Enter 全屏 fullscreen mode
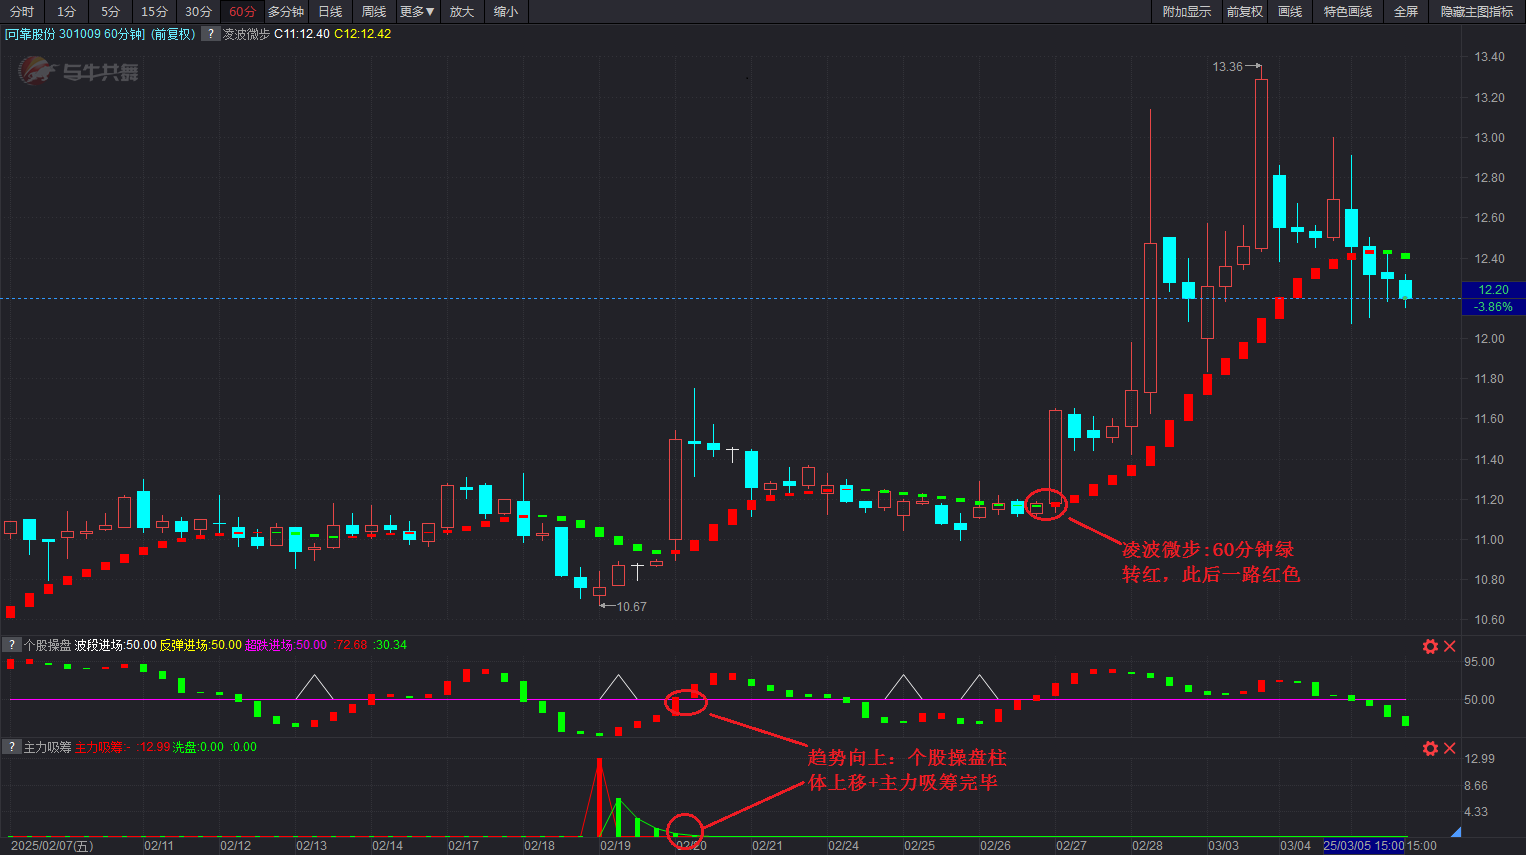Viewport: 1526px width, 855px height. (1406, 12)
